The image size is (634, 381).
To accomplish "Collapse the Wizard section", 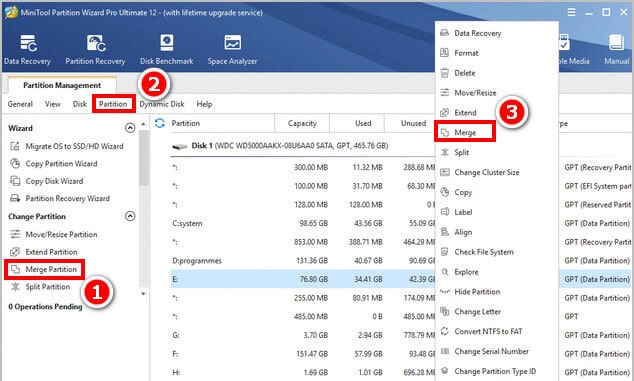I will 130,128.
